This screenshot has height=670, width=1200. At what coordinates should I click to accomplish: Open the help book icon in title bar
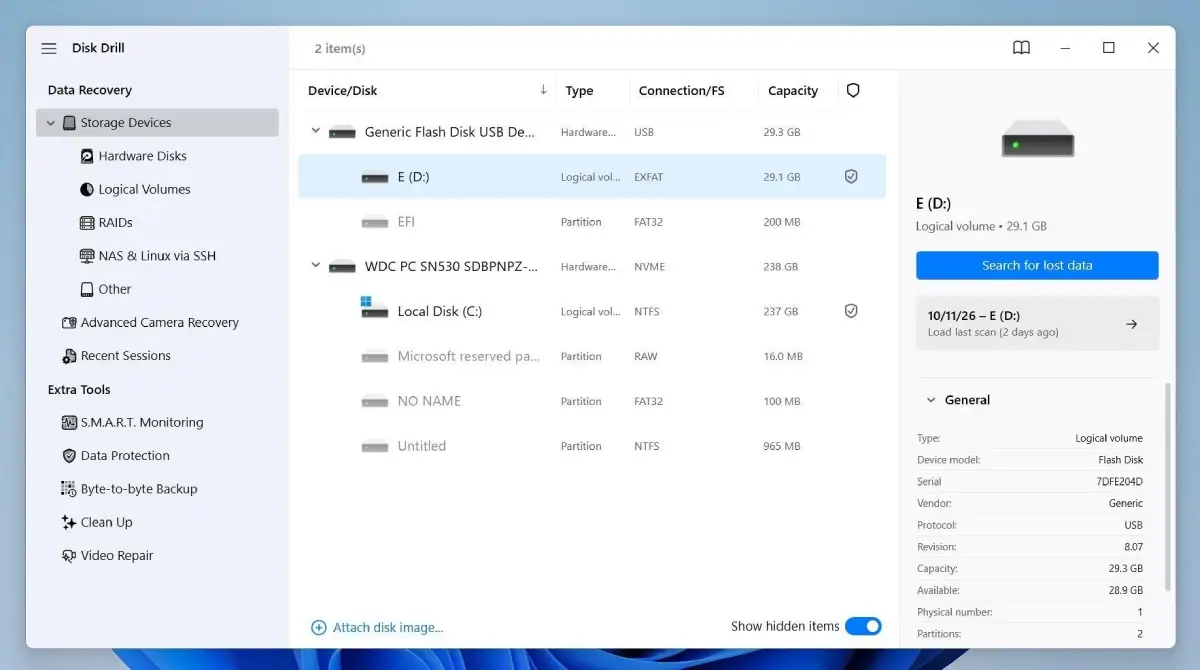1021,48
